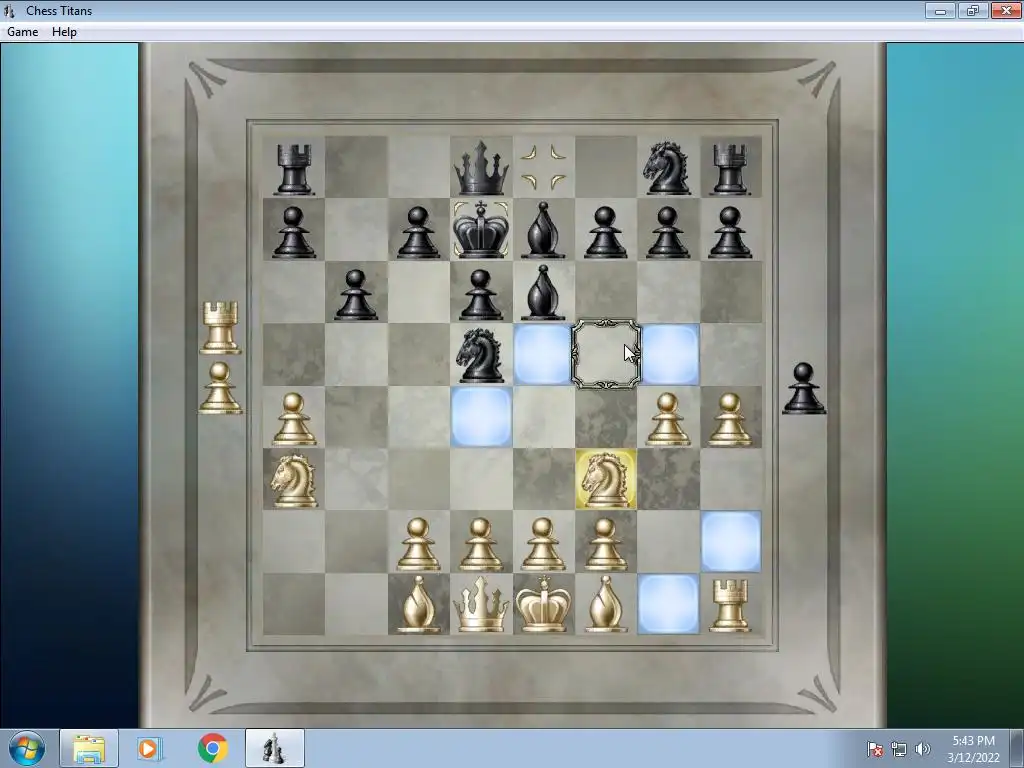Restore down the Chess Titans window
Screen dimensions: 1024x768
(x=972, y=10)
